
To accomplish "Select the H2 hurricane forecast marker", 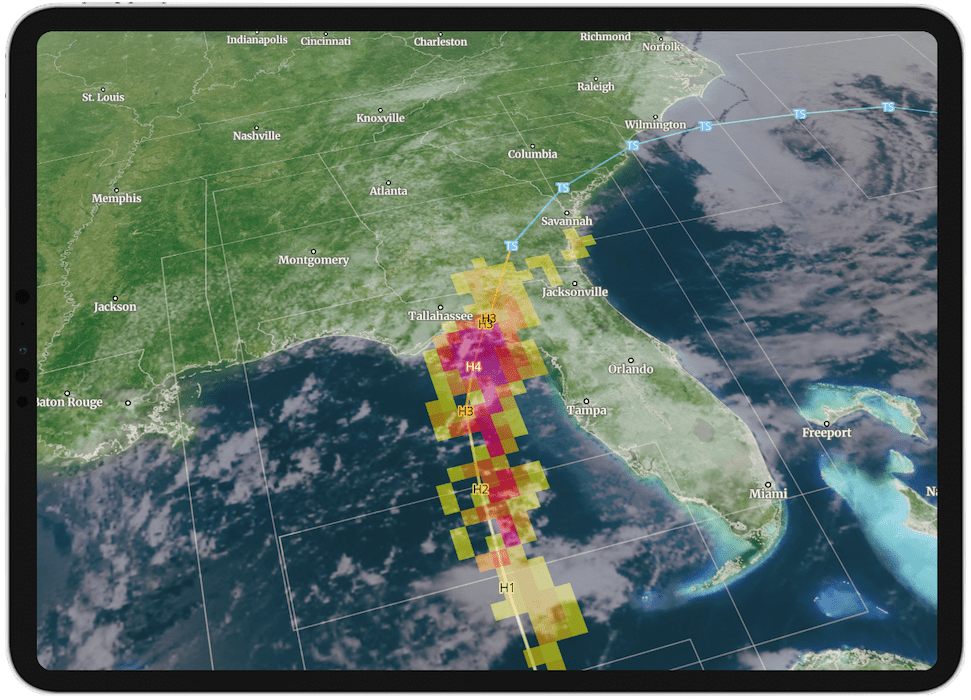I will click(480, 489).
